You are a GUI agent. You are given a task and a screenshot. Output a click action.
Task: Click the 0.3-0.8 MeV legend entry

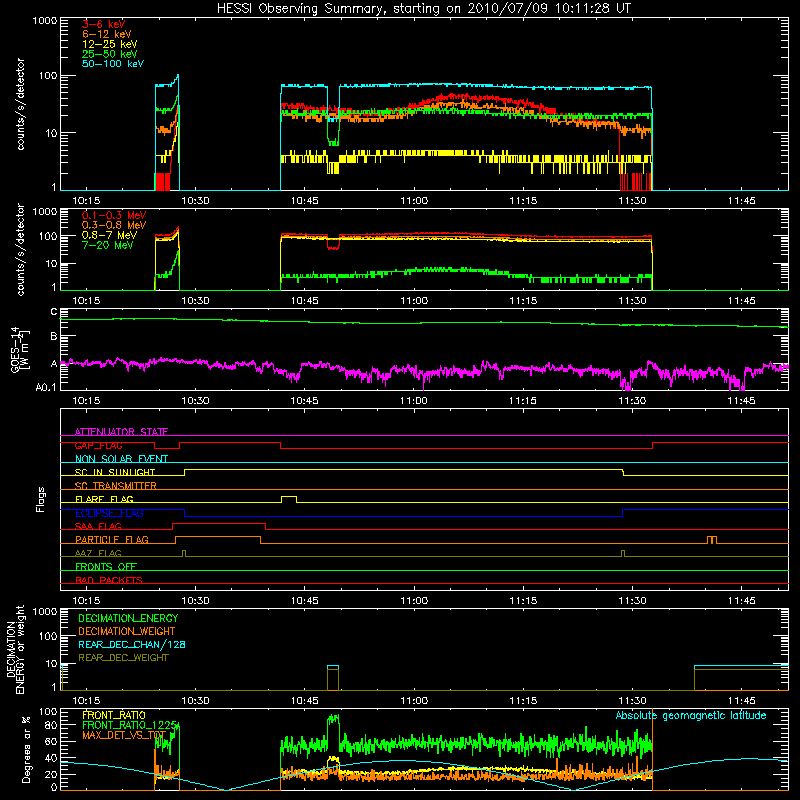tap(114, 225)
